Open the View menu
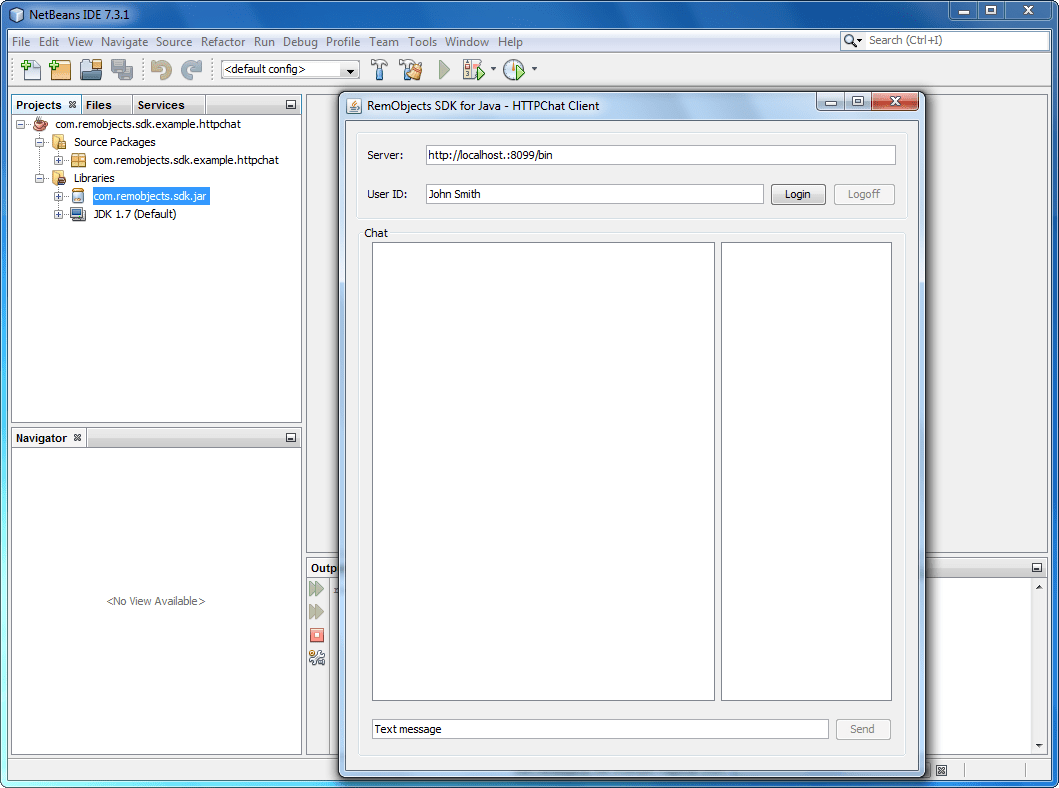This screenshot has width=1059, height=788. (x=80, y=42)
